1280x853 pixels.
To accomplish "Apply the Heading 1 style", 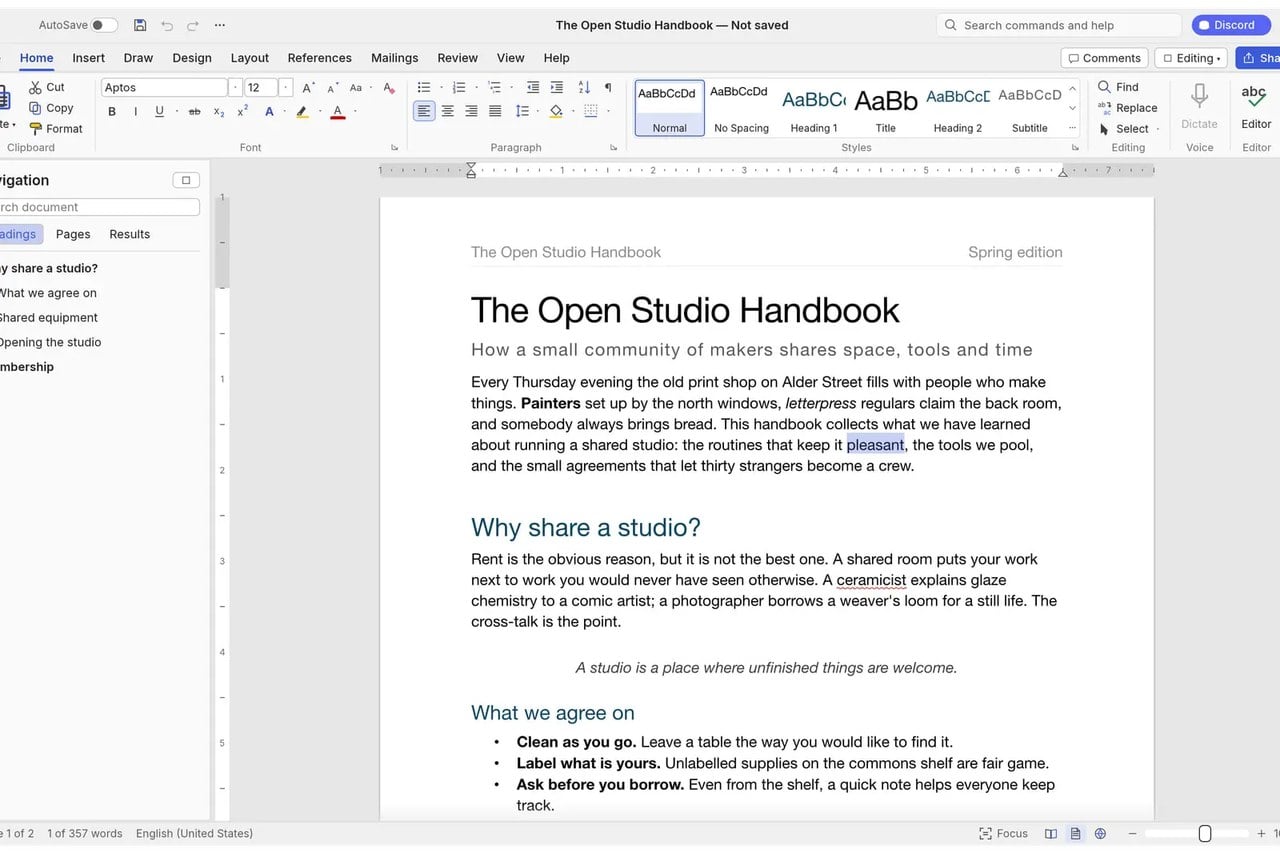I will pos(815,108).
